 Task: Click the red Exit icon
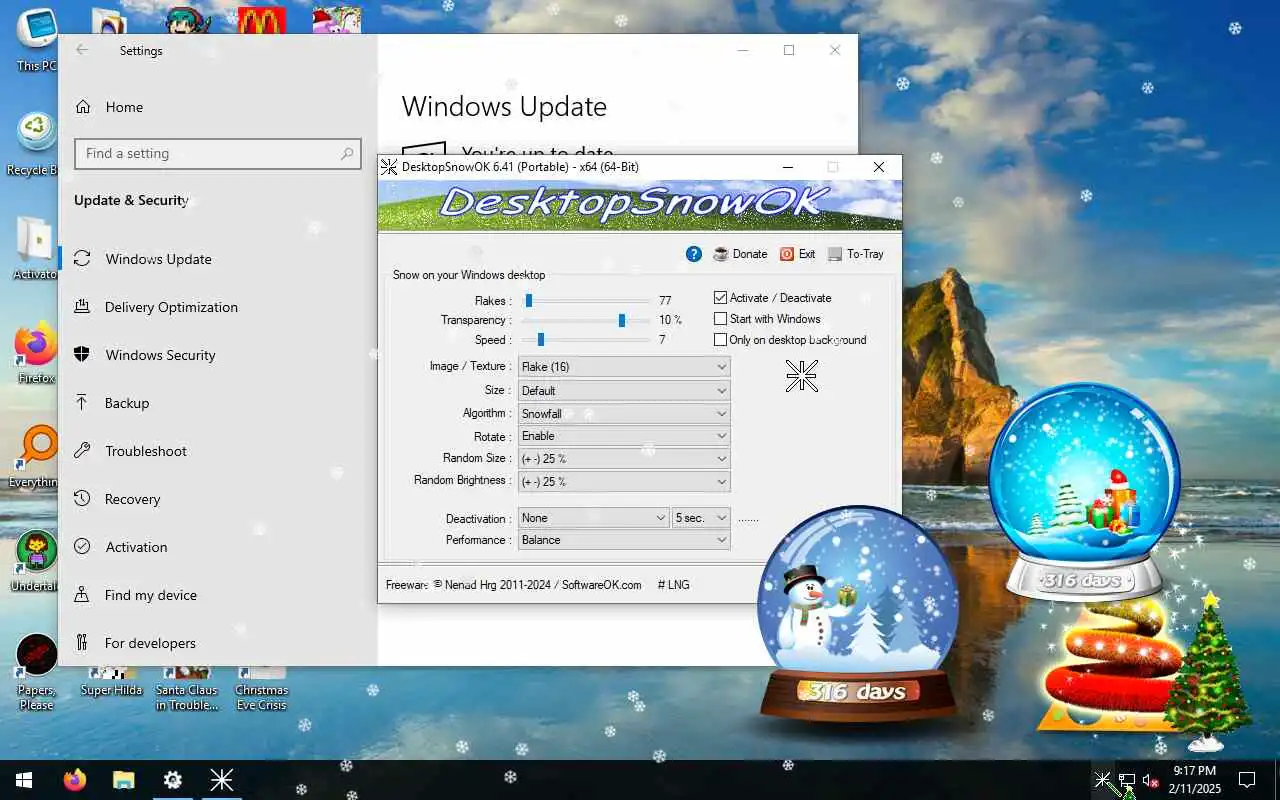coord(787,254)
